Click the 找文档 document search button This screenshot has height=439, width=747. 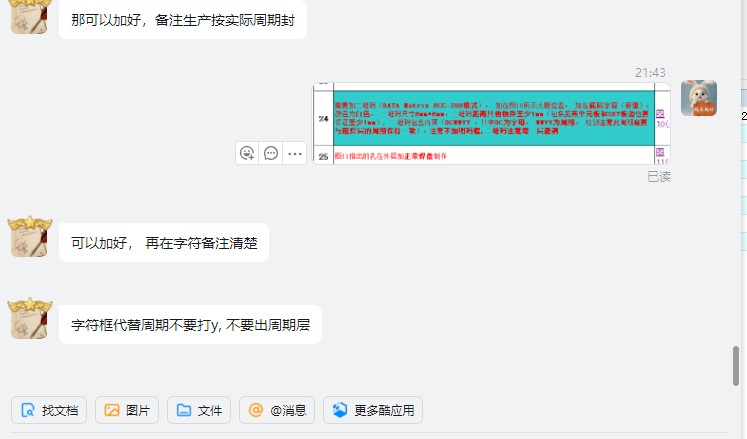(x=49, y=410)
